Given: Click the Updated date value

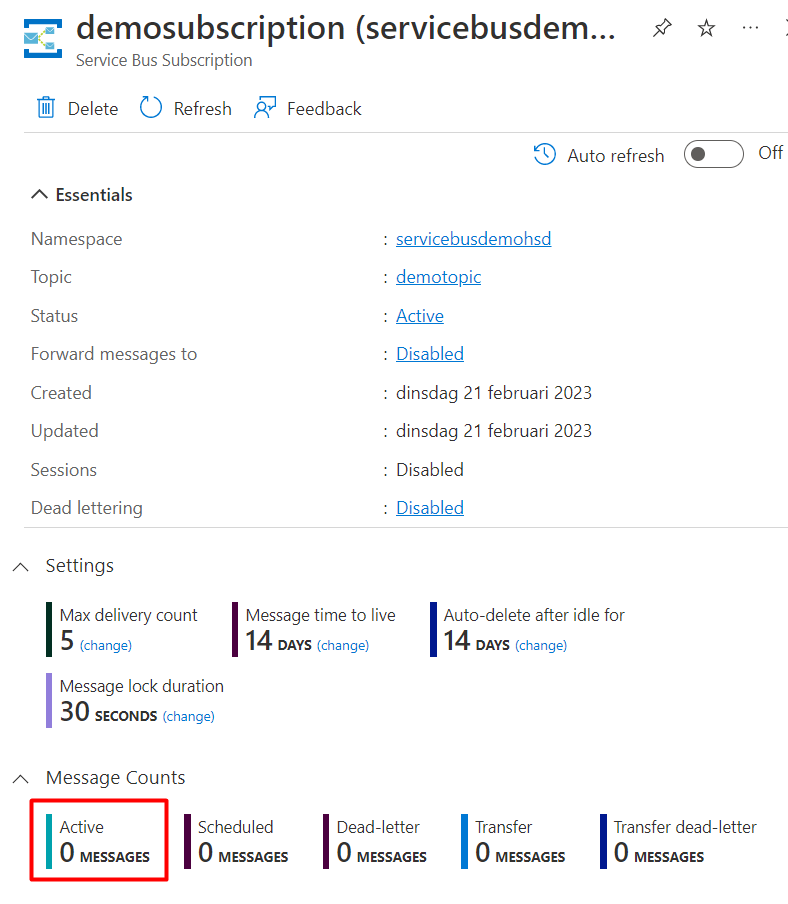Looking at the screenshot, I should [493, 431].
